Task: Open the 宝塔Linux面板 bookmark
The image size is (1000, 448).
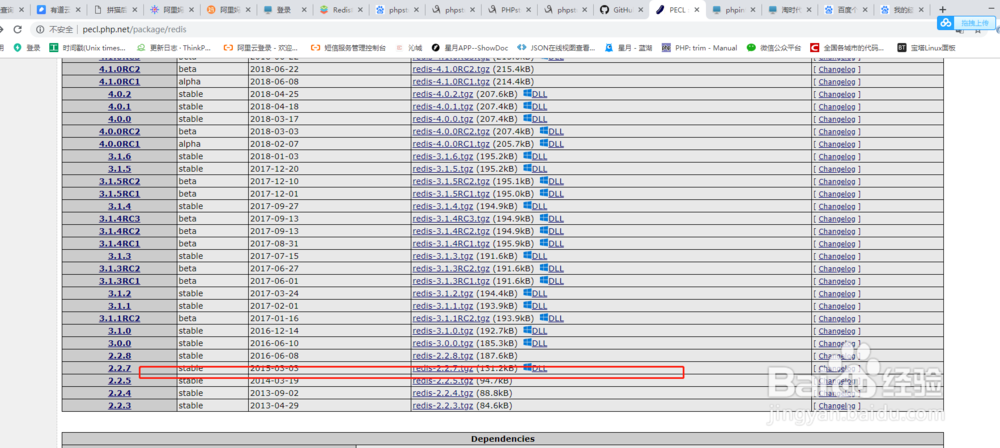Action: pos(926,47)
